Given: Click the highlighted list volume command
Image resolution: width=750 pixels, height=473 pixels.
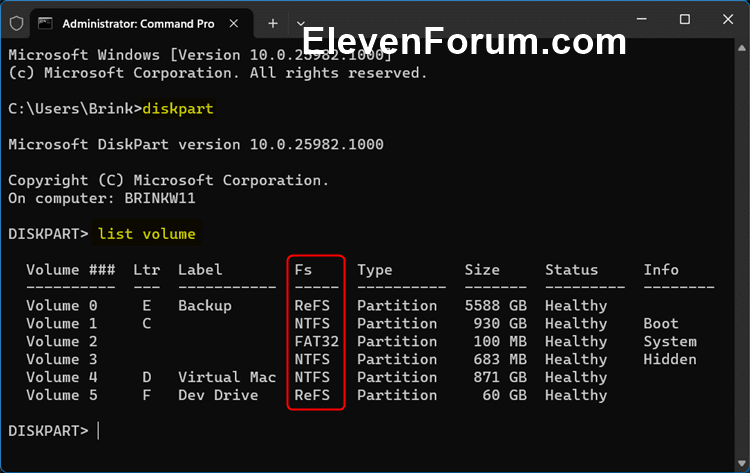Looking at the screenshot, I should (146, 234).
